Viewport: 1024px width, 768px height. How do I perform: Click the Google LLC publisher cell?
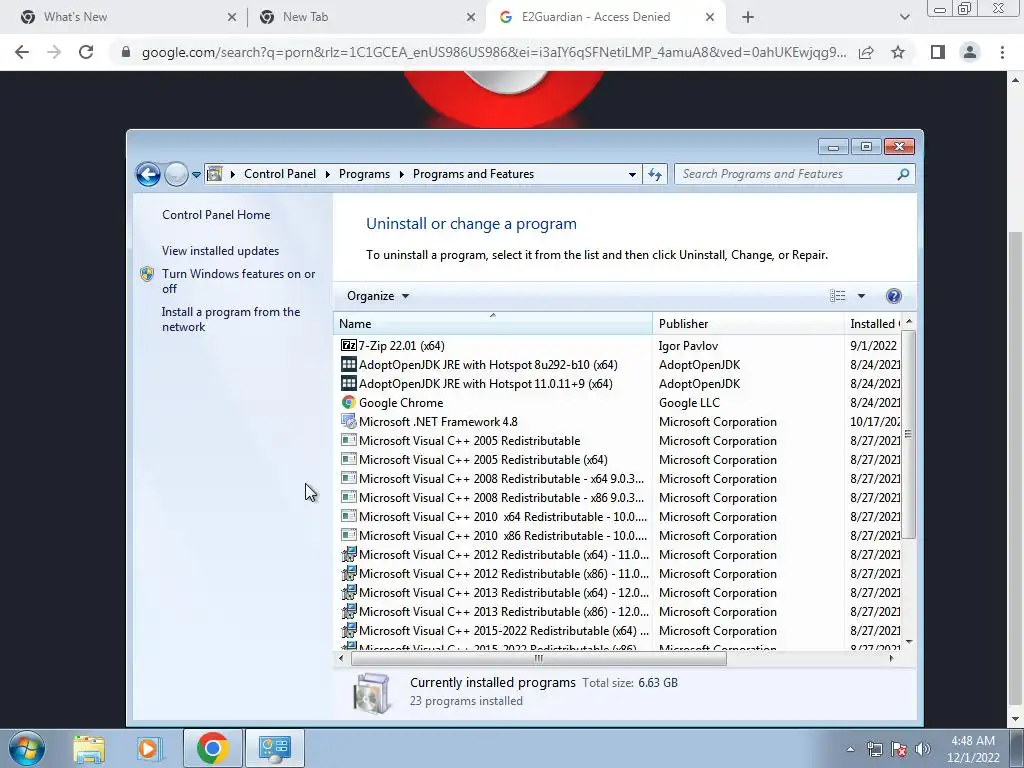tap(689, 402)
